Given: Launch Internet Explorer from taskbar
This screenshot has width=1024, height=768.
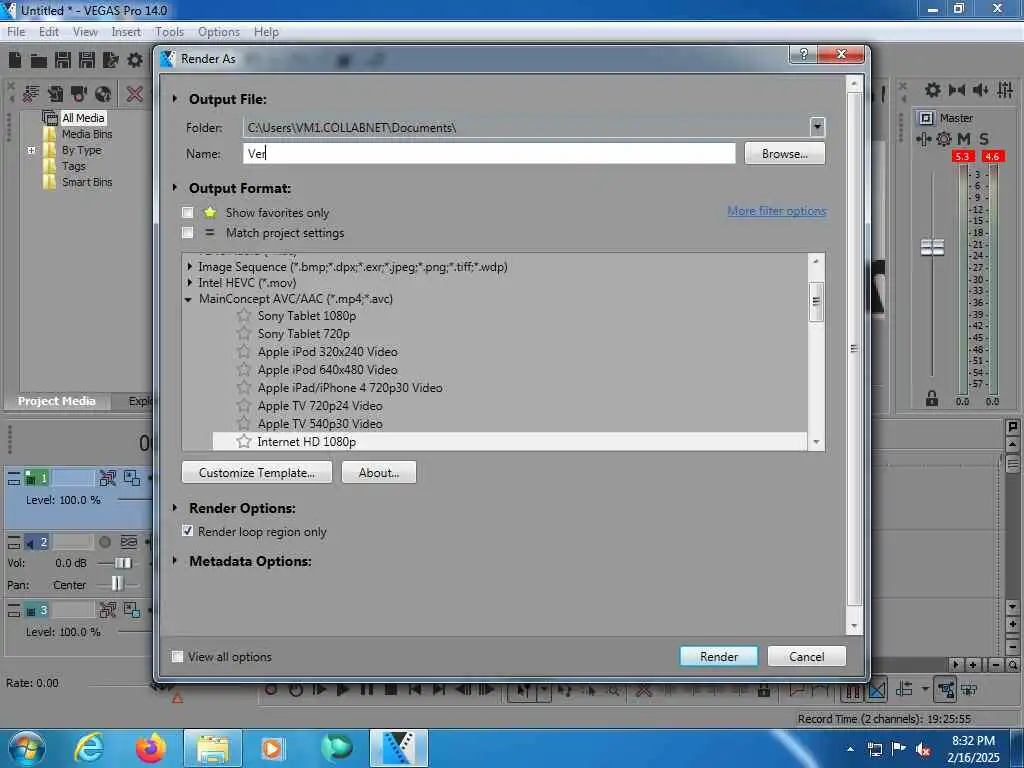Looking at the screenshot, I should pos(88,748).
